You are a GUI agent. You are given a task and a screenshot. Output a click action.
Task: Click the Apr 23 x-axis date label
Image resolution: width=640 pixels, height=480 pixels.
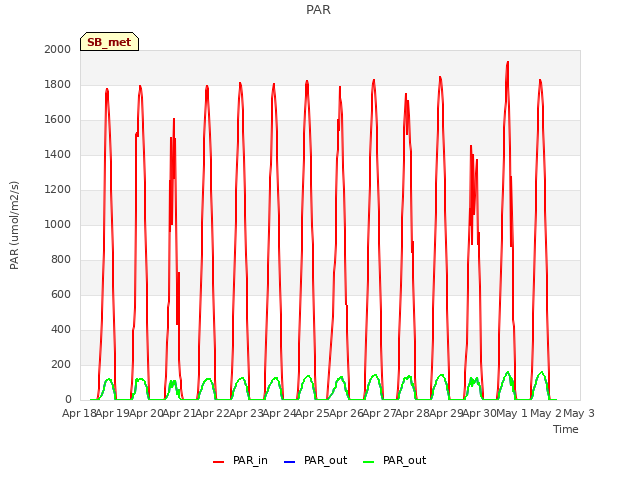coord(246,413)
